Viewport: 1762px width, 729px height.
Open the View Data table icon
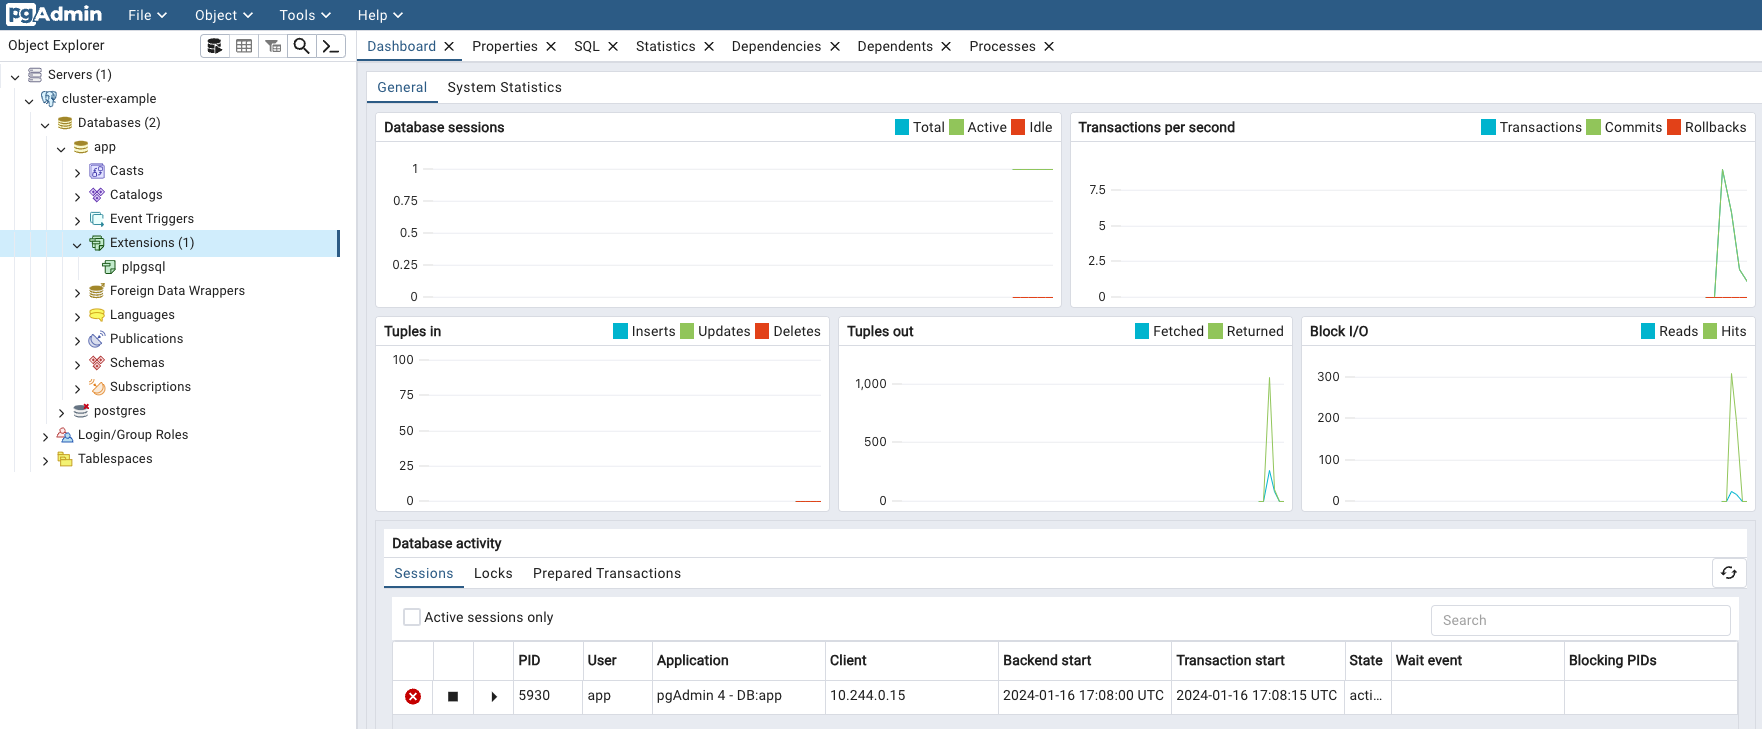coord(244,46)
